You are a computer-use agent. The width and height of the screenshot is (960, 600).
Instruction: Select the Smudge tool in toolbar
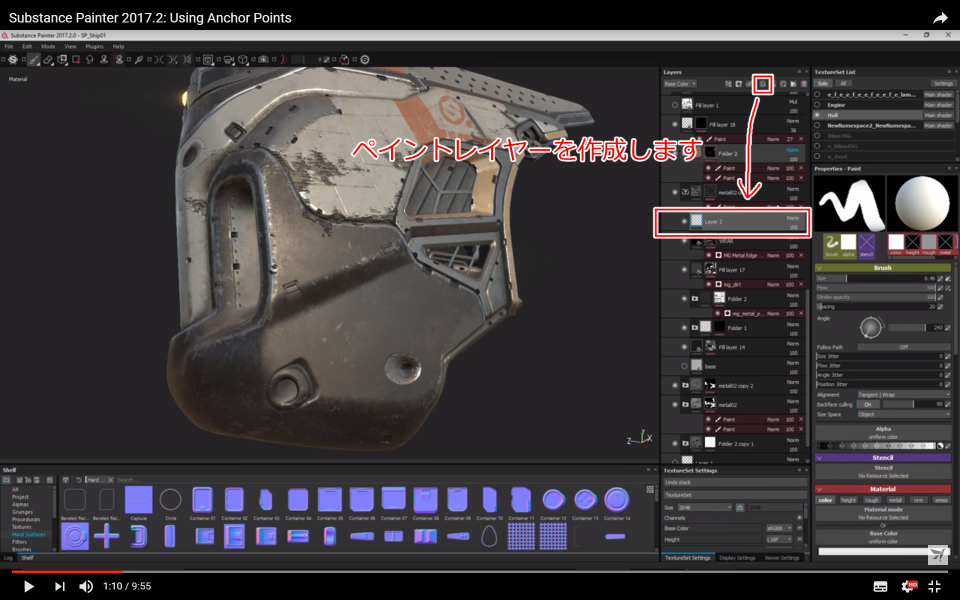point(90,59)
